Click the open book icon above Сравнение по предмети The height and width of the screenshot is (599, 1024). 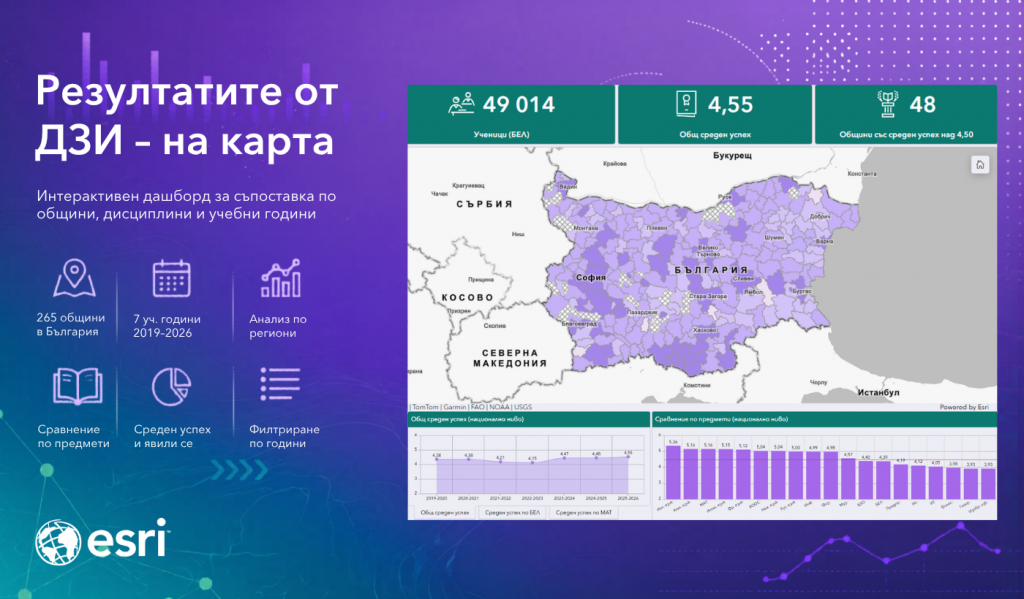(x=77, y=386)
